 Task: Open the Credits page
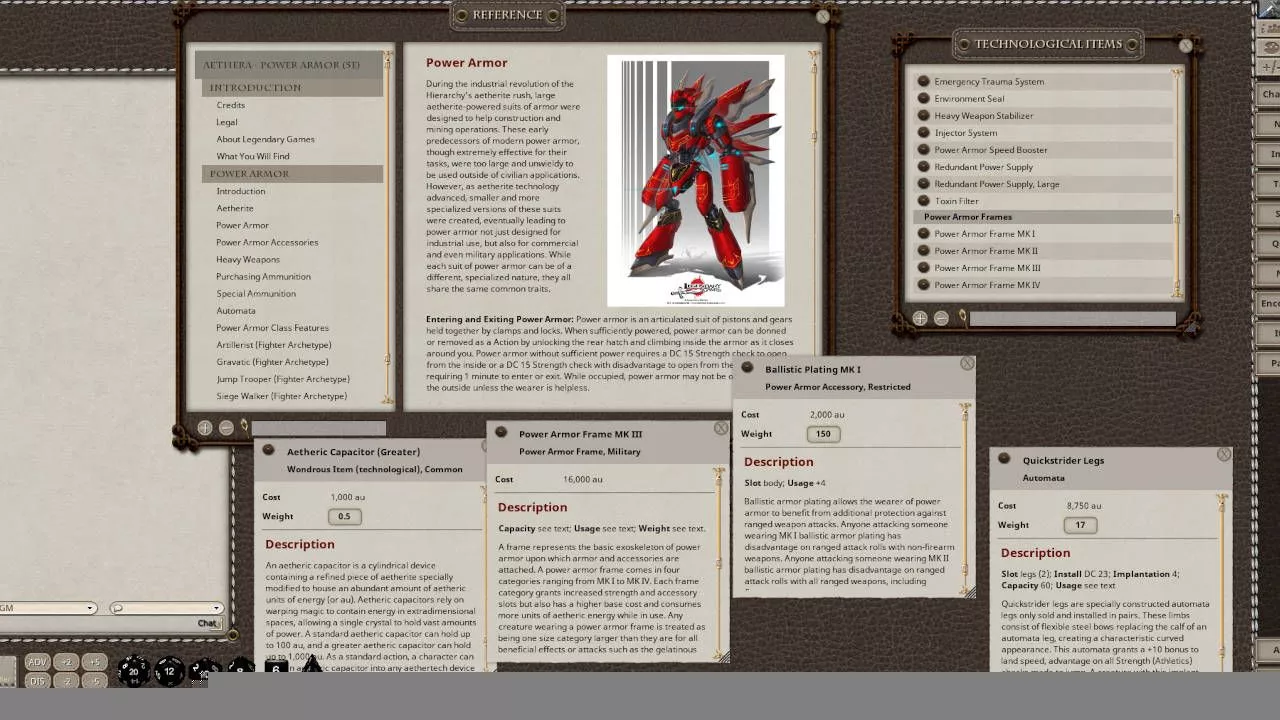click(x=230, y=105)
